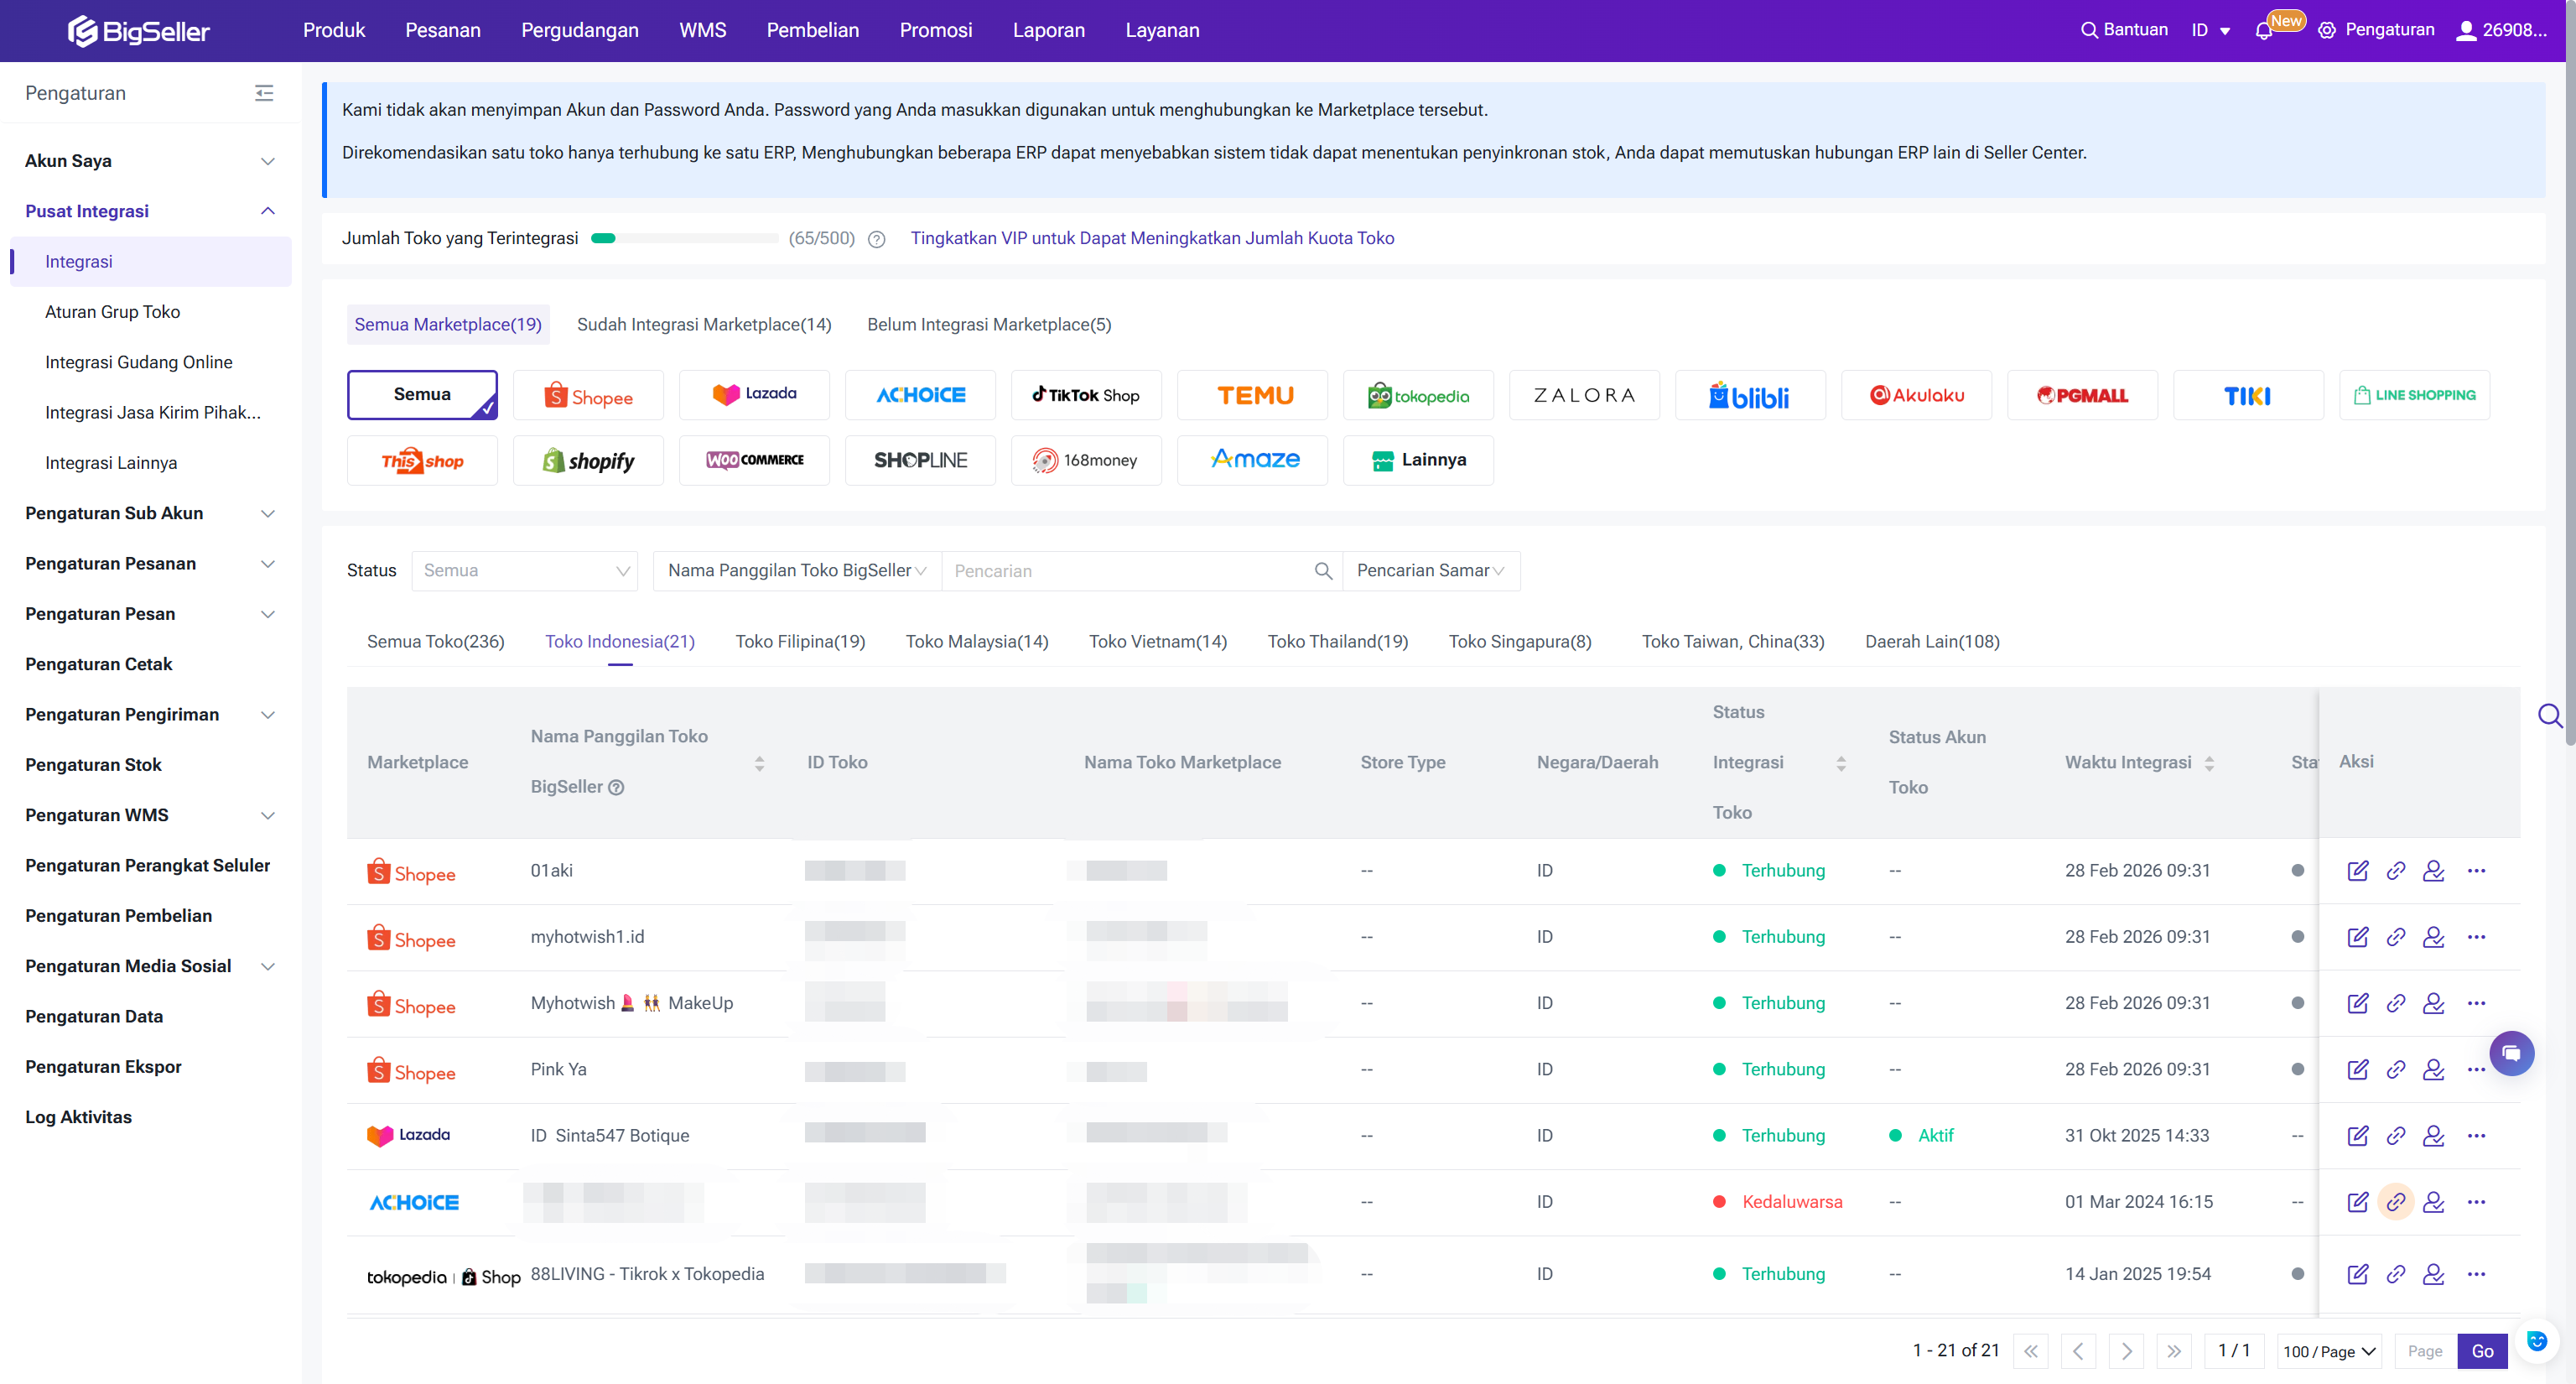The width and height of the screenshot is (2576, 1384).
Task: Collapse the Pengaturan sidebar menu icon
Action: tap(264, 93)
